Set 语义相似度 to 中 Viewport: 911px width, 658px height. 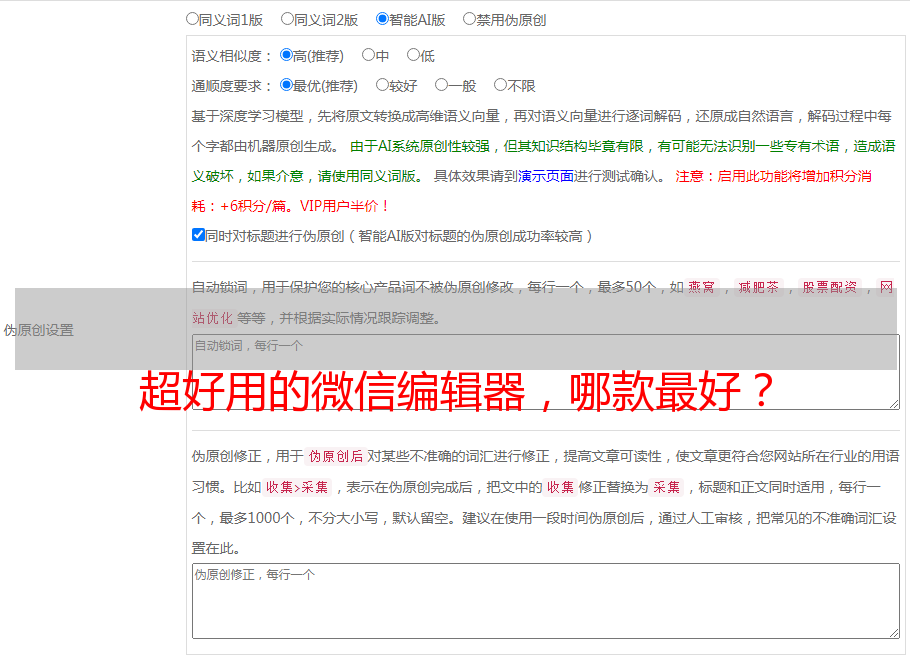368,55
